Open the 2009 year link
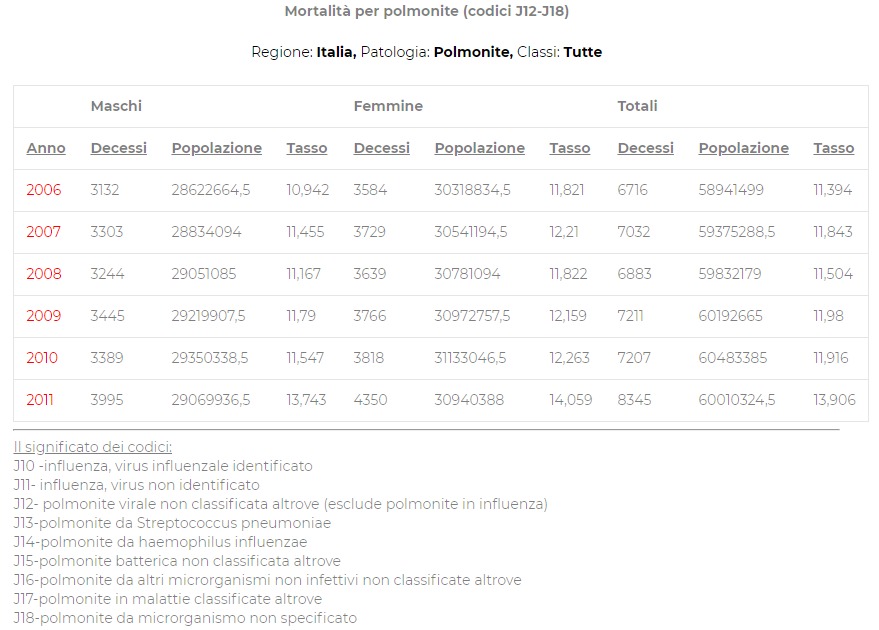 tap(43, 316)
